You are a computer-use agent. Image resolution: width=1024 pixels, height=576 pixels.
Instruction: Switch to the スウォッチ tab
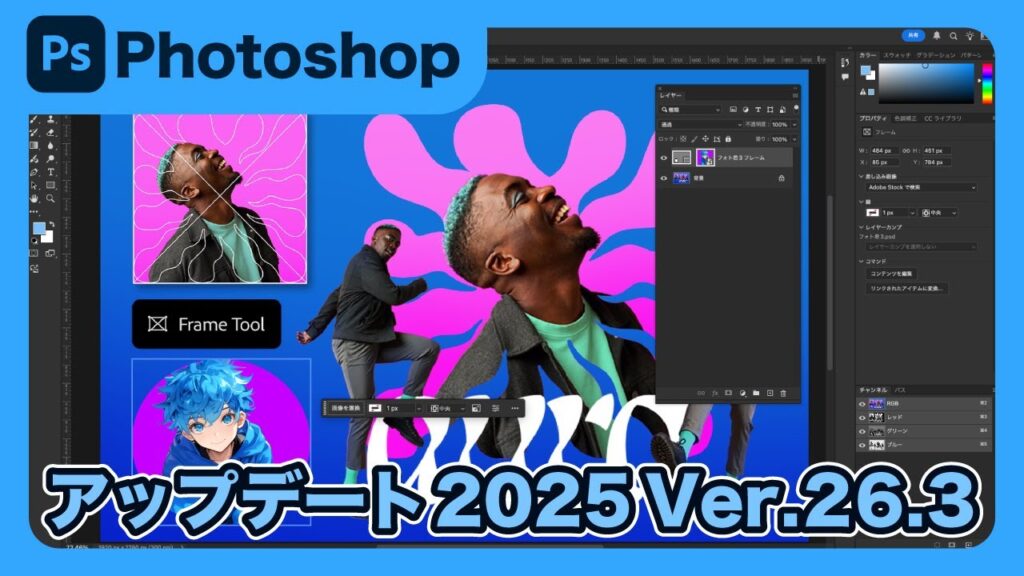tap(897, 56)
